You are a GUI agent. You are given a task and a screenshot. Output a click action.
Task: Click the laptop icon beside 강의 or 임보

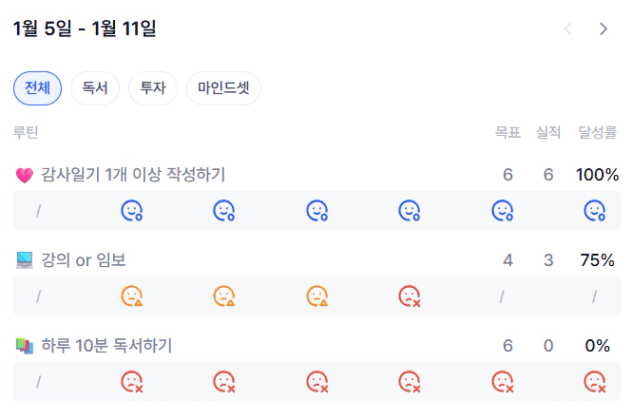tap(25, 260)
